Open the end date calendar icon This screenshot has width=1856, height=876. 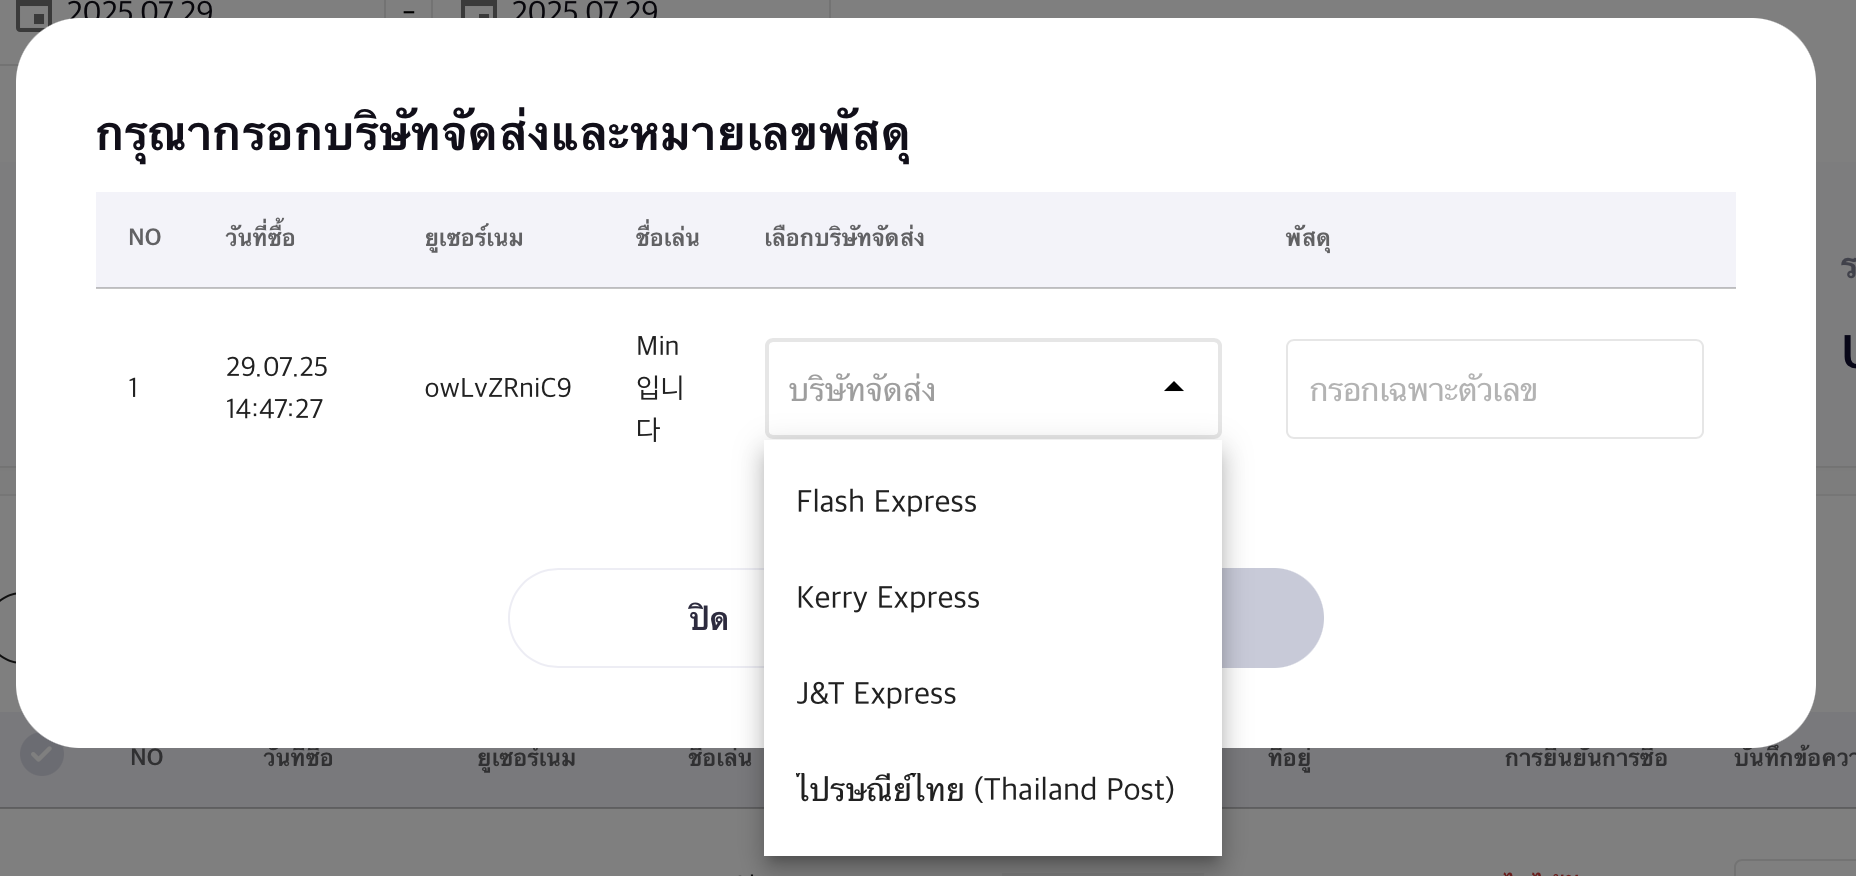coord(478,12)
